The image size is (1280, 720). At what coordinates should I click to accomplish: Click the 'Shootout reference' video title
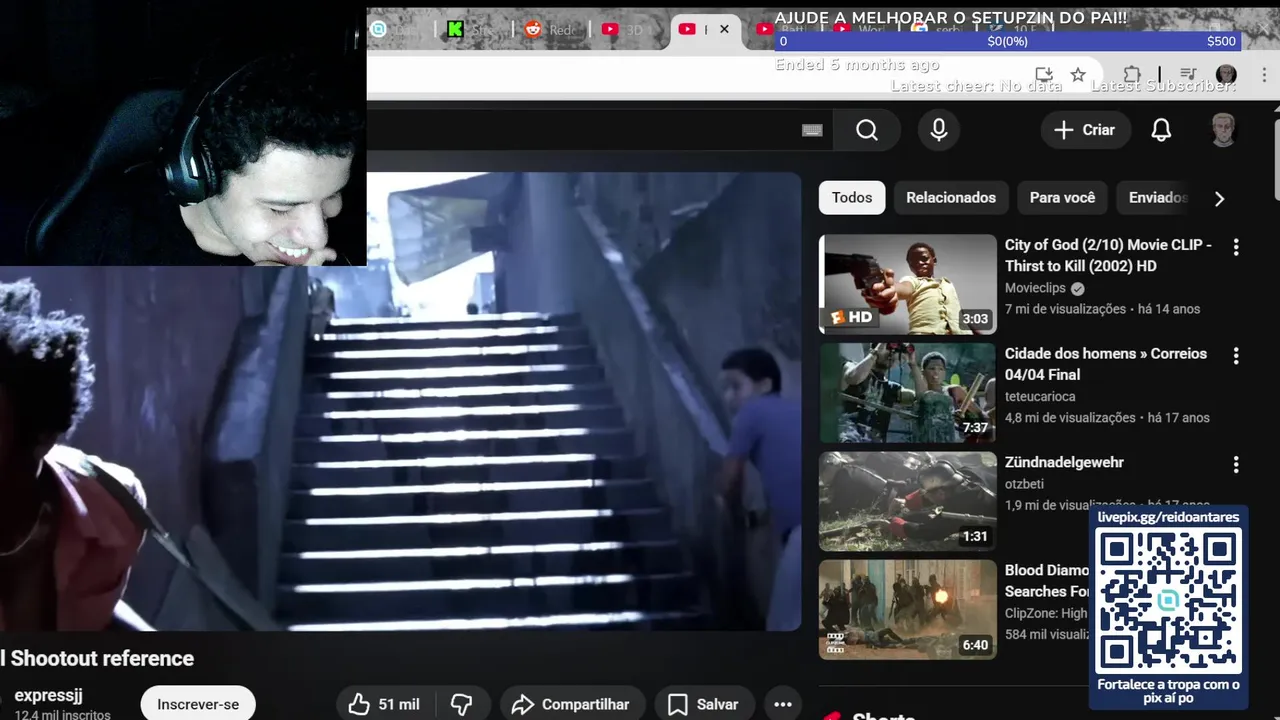(97, 658)
